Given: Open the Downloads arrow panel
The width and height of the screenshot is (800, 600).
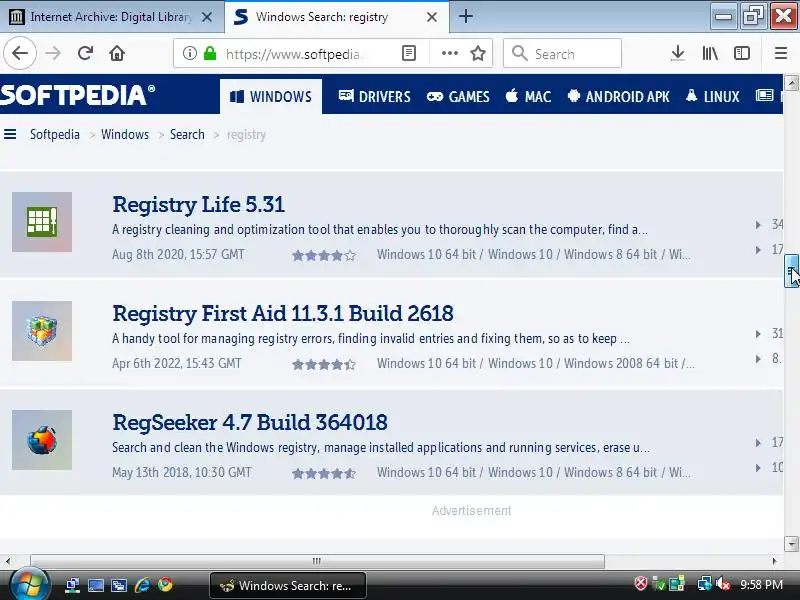Looking at the screenshot, I should pyautogui.click(x=678, y=53).
